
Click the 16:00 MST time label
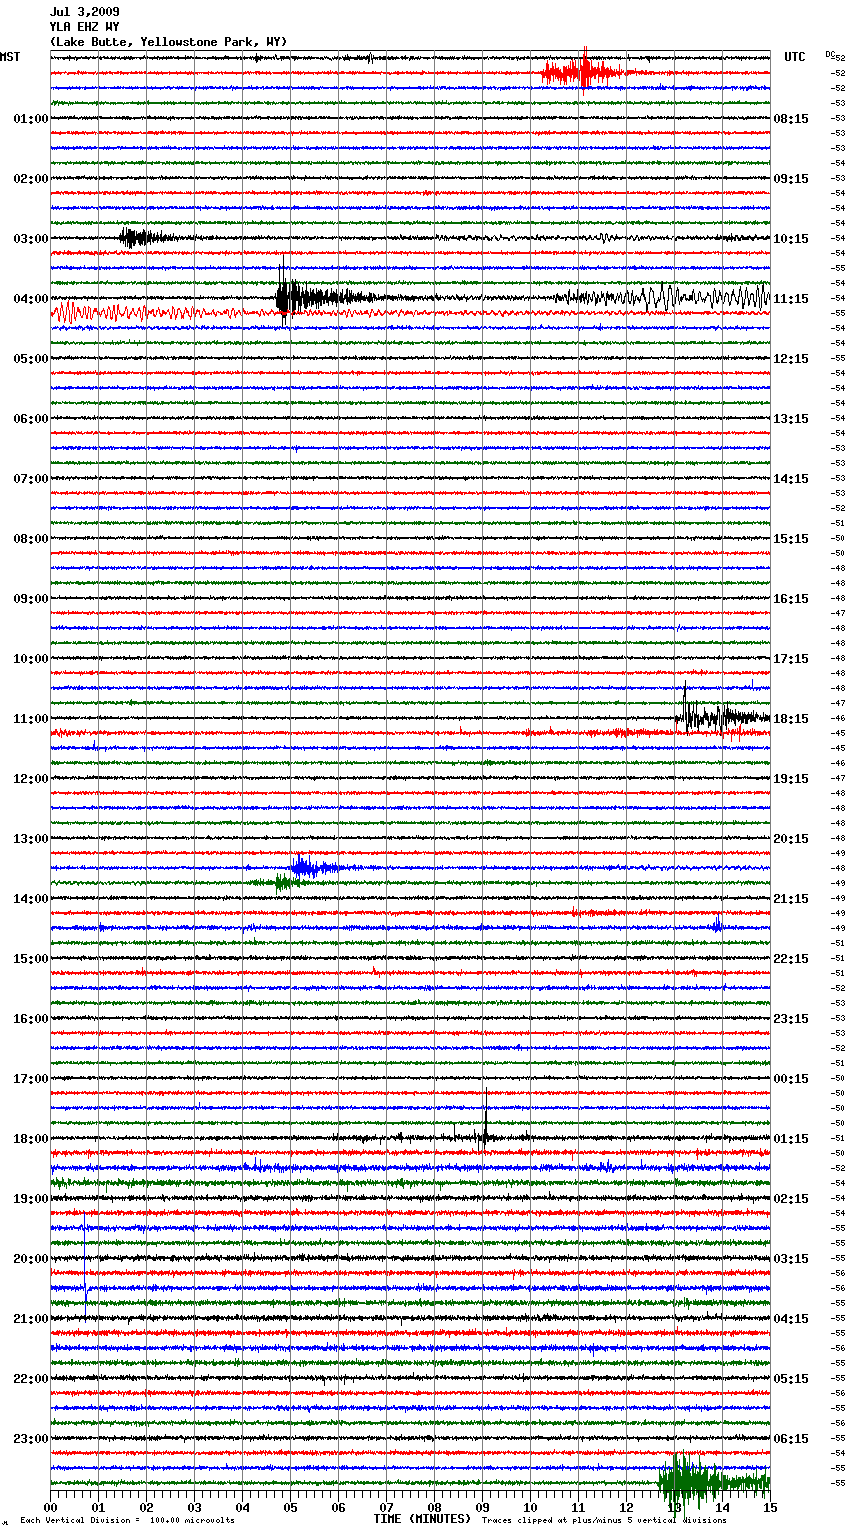31,1019
